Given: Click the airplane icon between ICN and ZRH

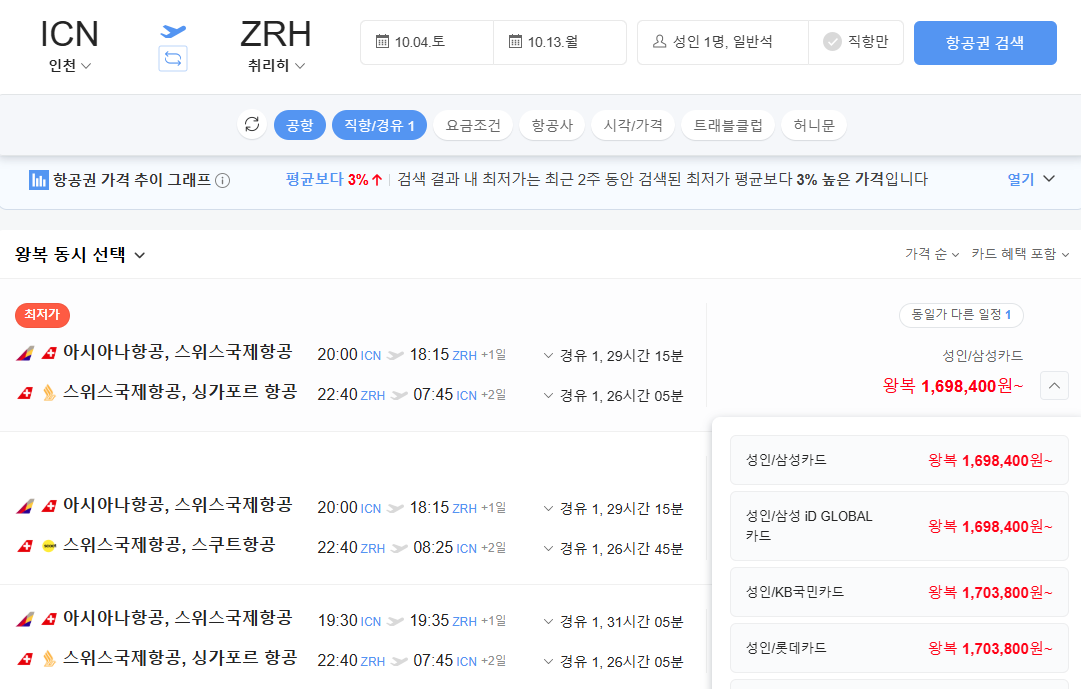Looking at the screenshot, I should point(173,31).
